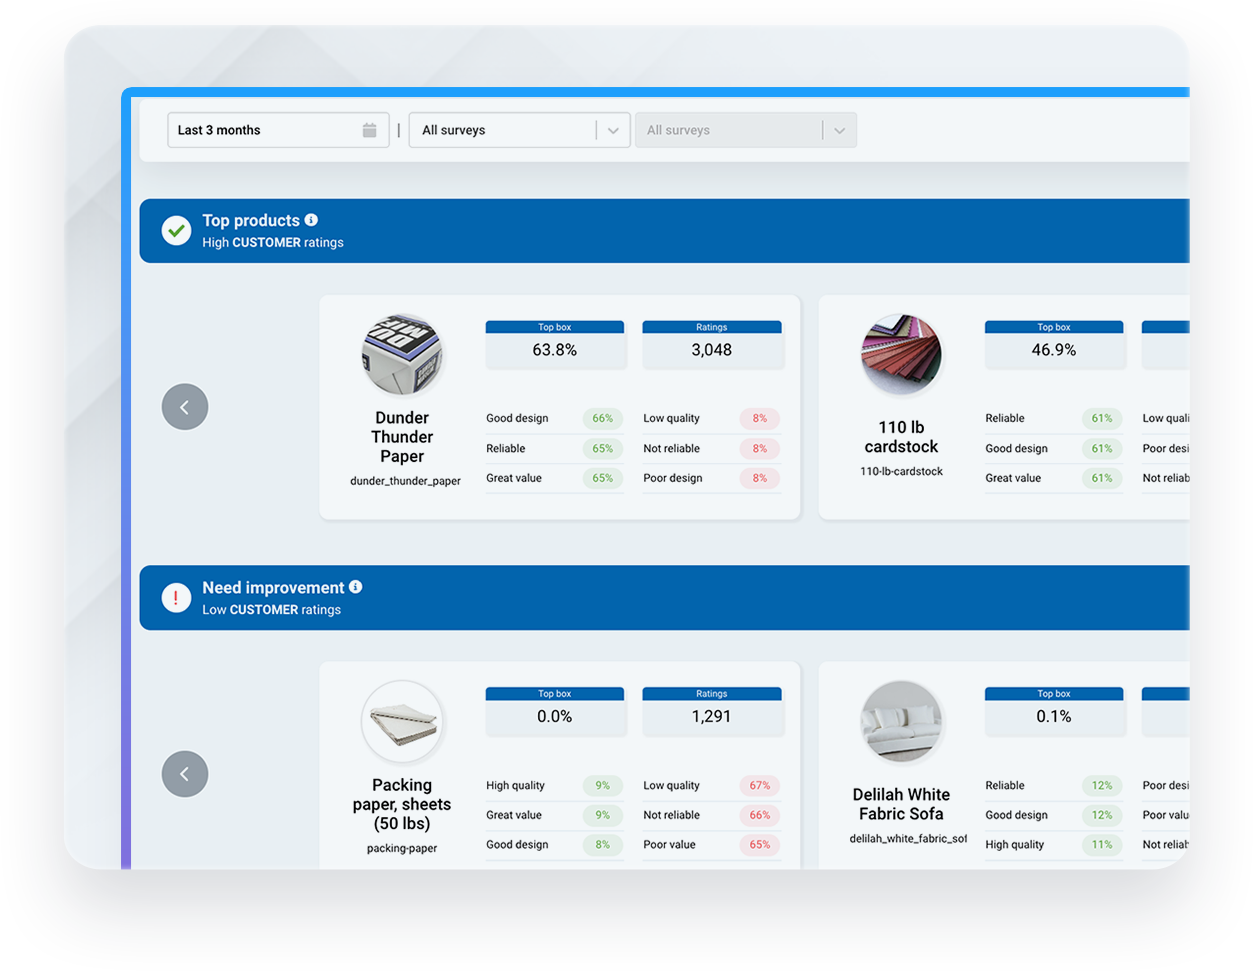The image size is (1253, 971).
Task: Click the Dunder Thunder Paper product name
Action: pos(402,437)
